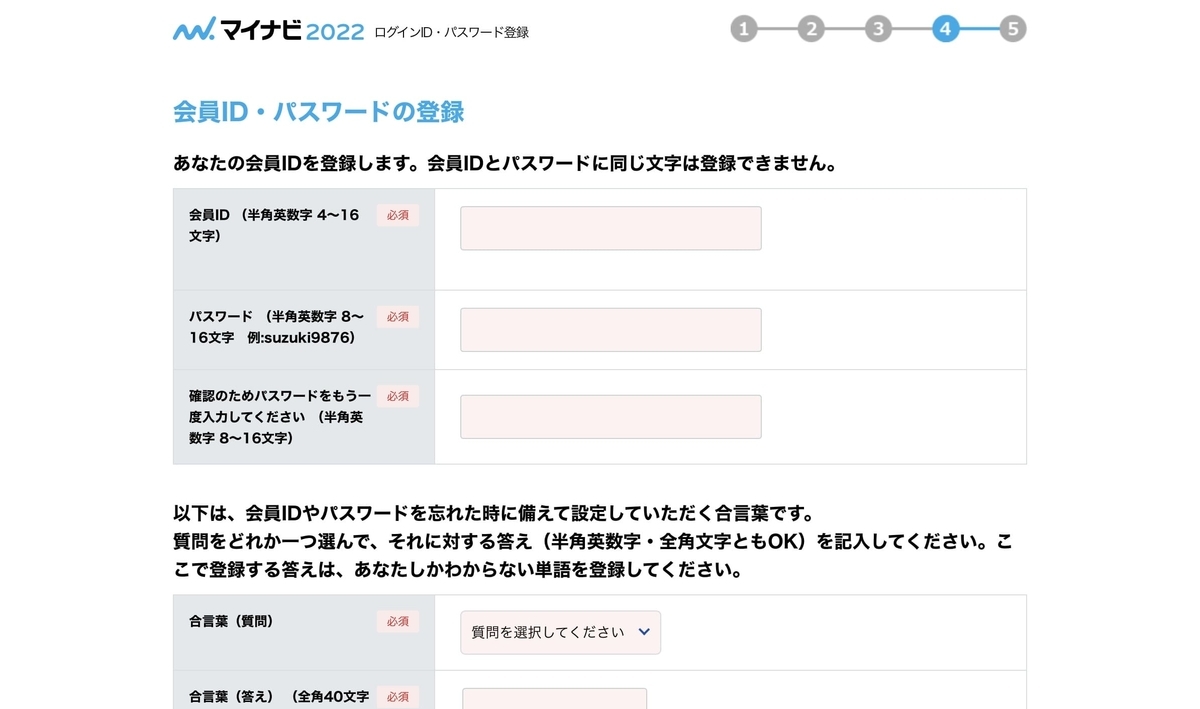
Task: Click the 以下は、会員IDやパスワードを忘れた時 paragraph
Action: point(593,543)
